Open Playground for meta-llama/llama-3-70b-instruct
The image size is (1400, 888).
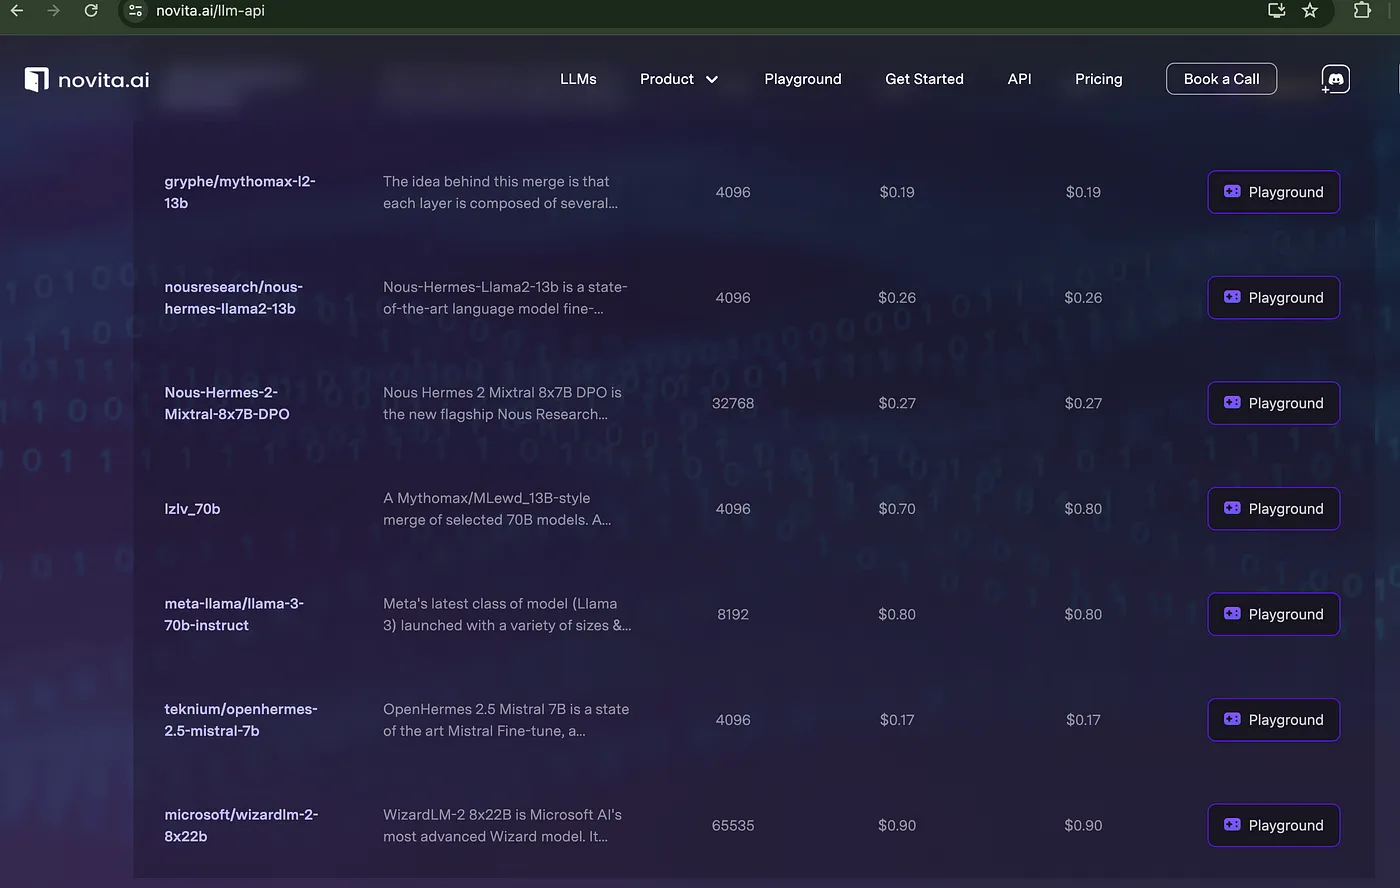[1273, 614]
